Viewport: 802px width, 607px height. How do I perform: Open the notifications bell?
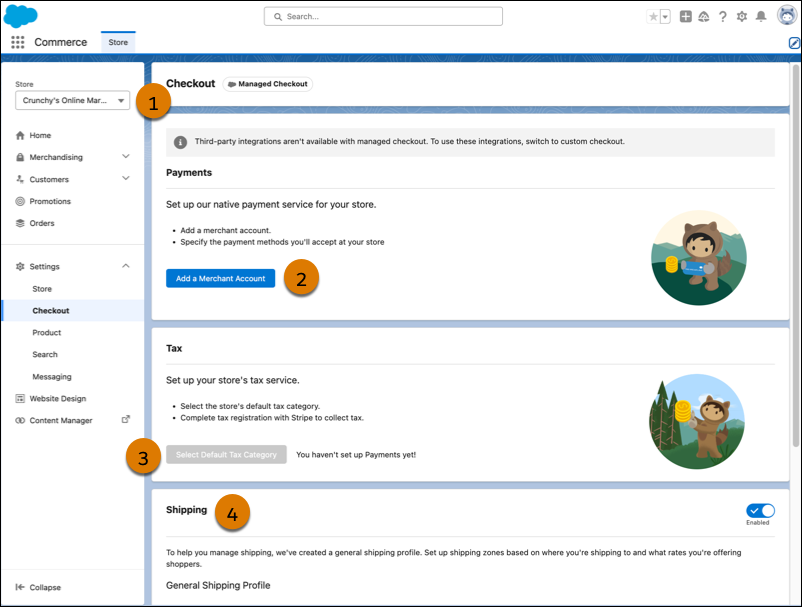[x=761, y=17]
